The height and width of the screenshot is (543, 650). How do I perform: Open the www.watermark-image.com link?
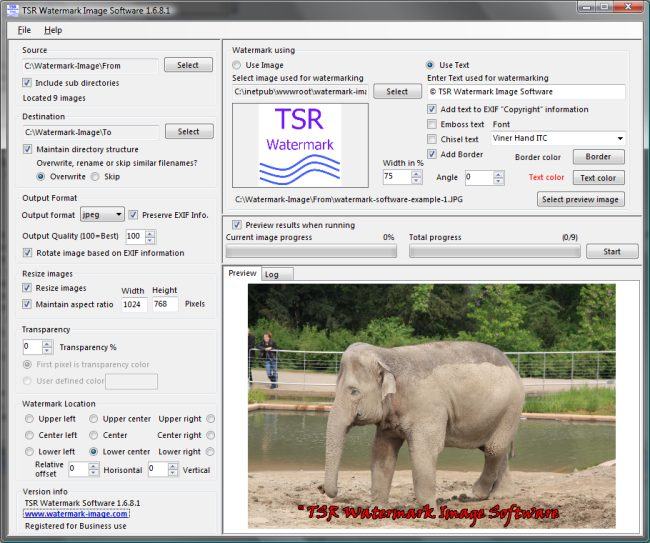pyautogui.click(x=76, y=514)
